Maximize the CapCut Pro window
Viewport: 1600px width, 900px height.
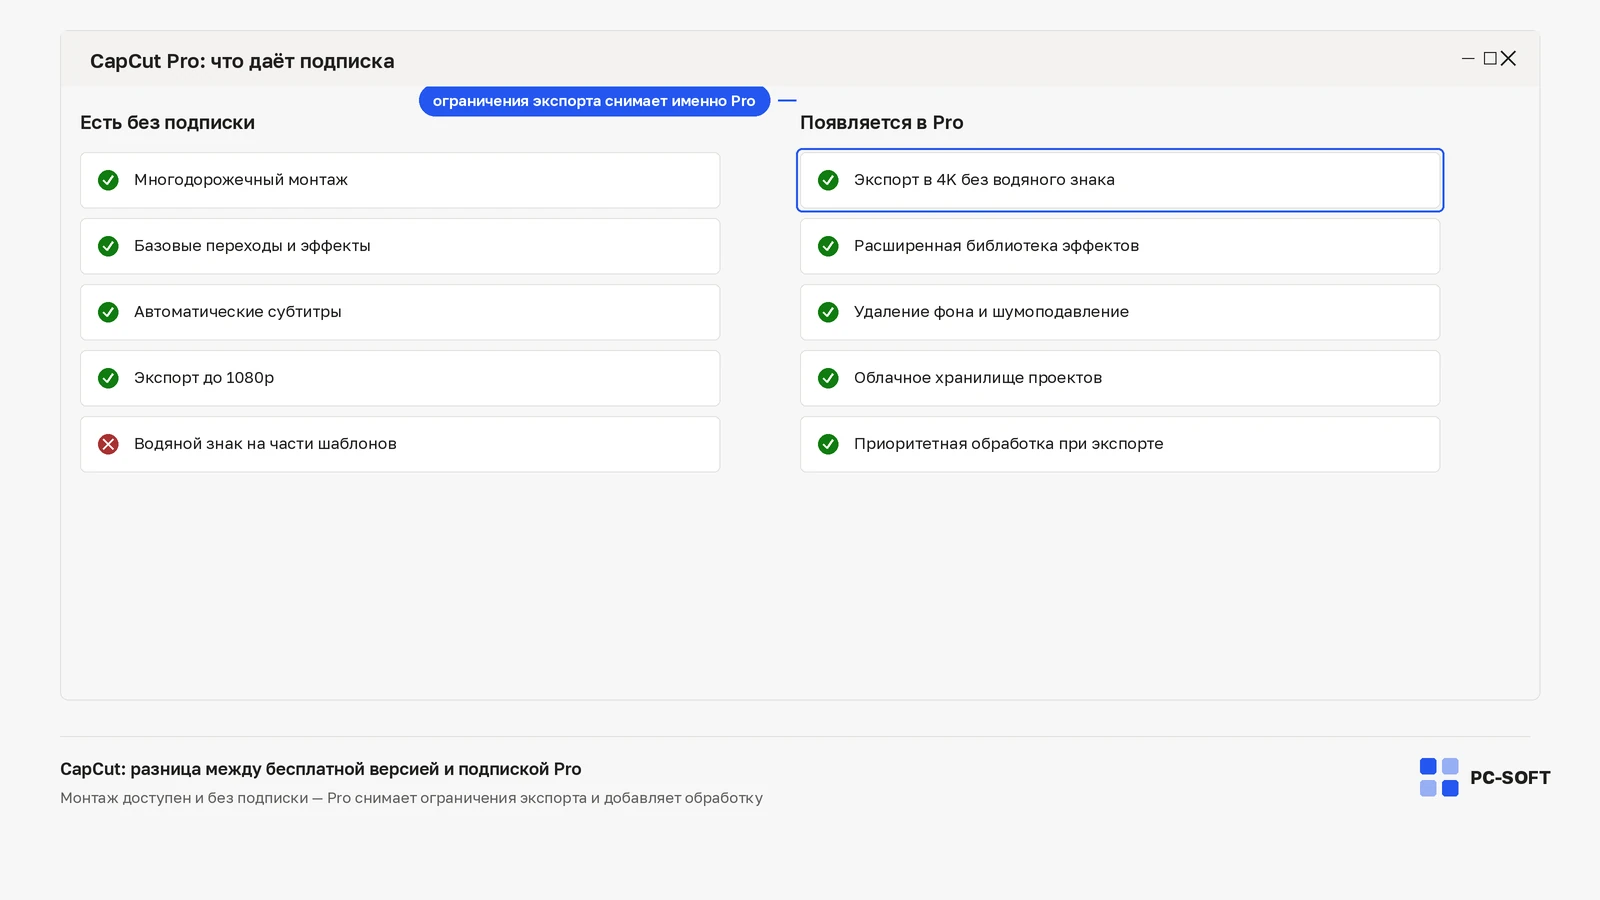pyautogui.click(x=1490, y=59)
